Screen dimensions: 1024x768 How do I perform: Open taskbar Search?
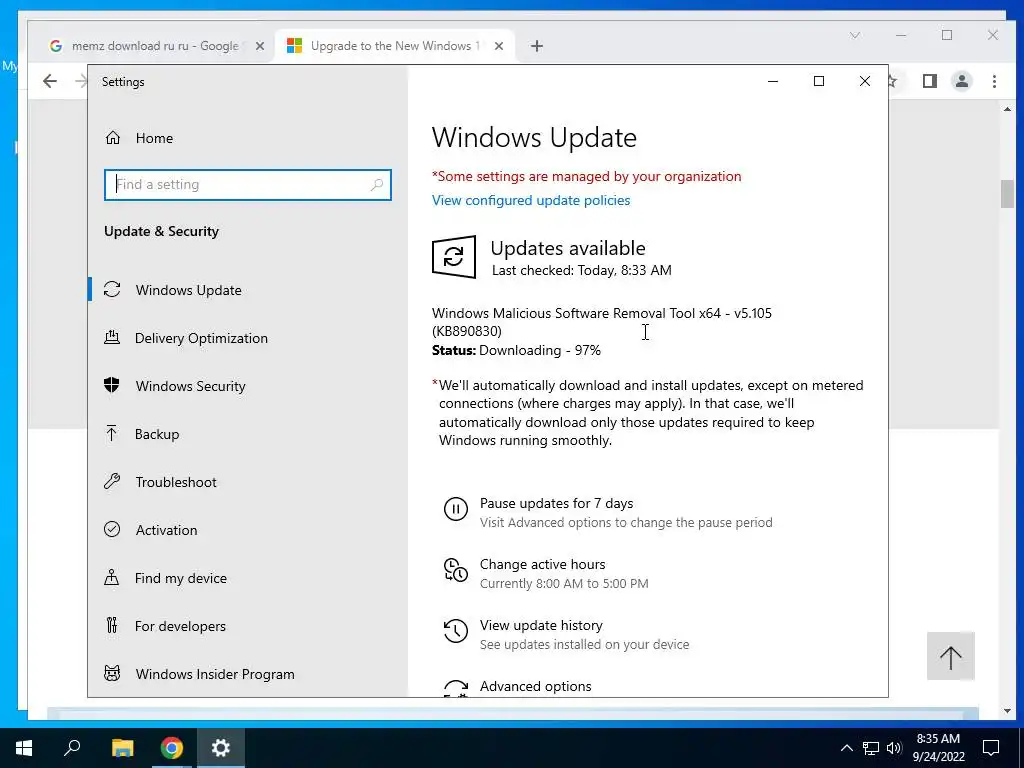pos(72,748)
